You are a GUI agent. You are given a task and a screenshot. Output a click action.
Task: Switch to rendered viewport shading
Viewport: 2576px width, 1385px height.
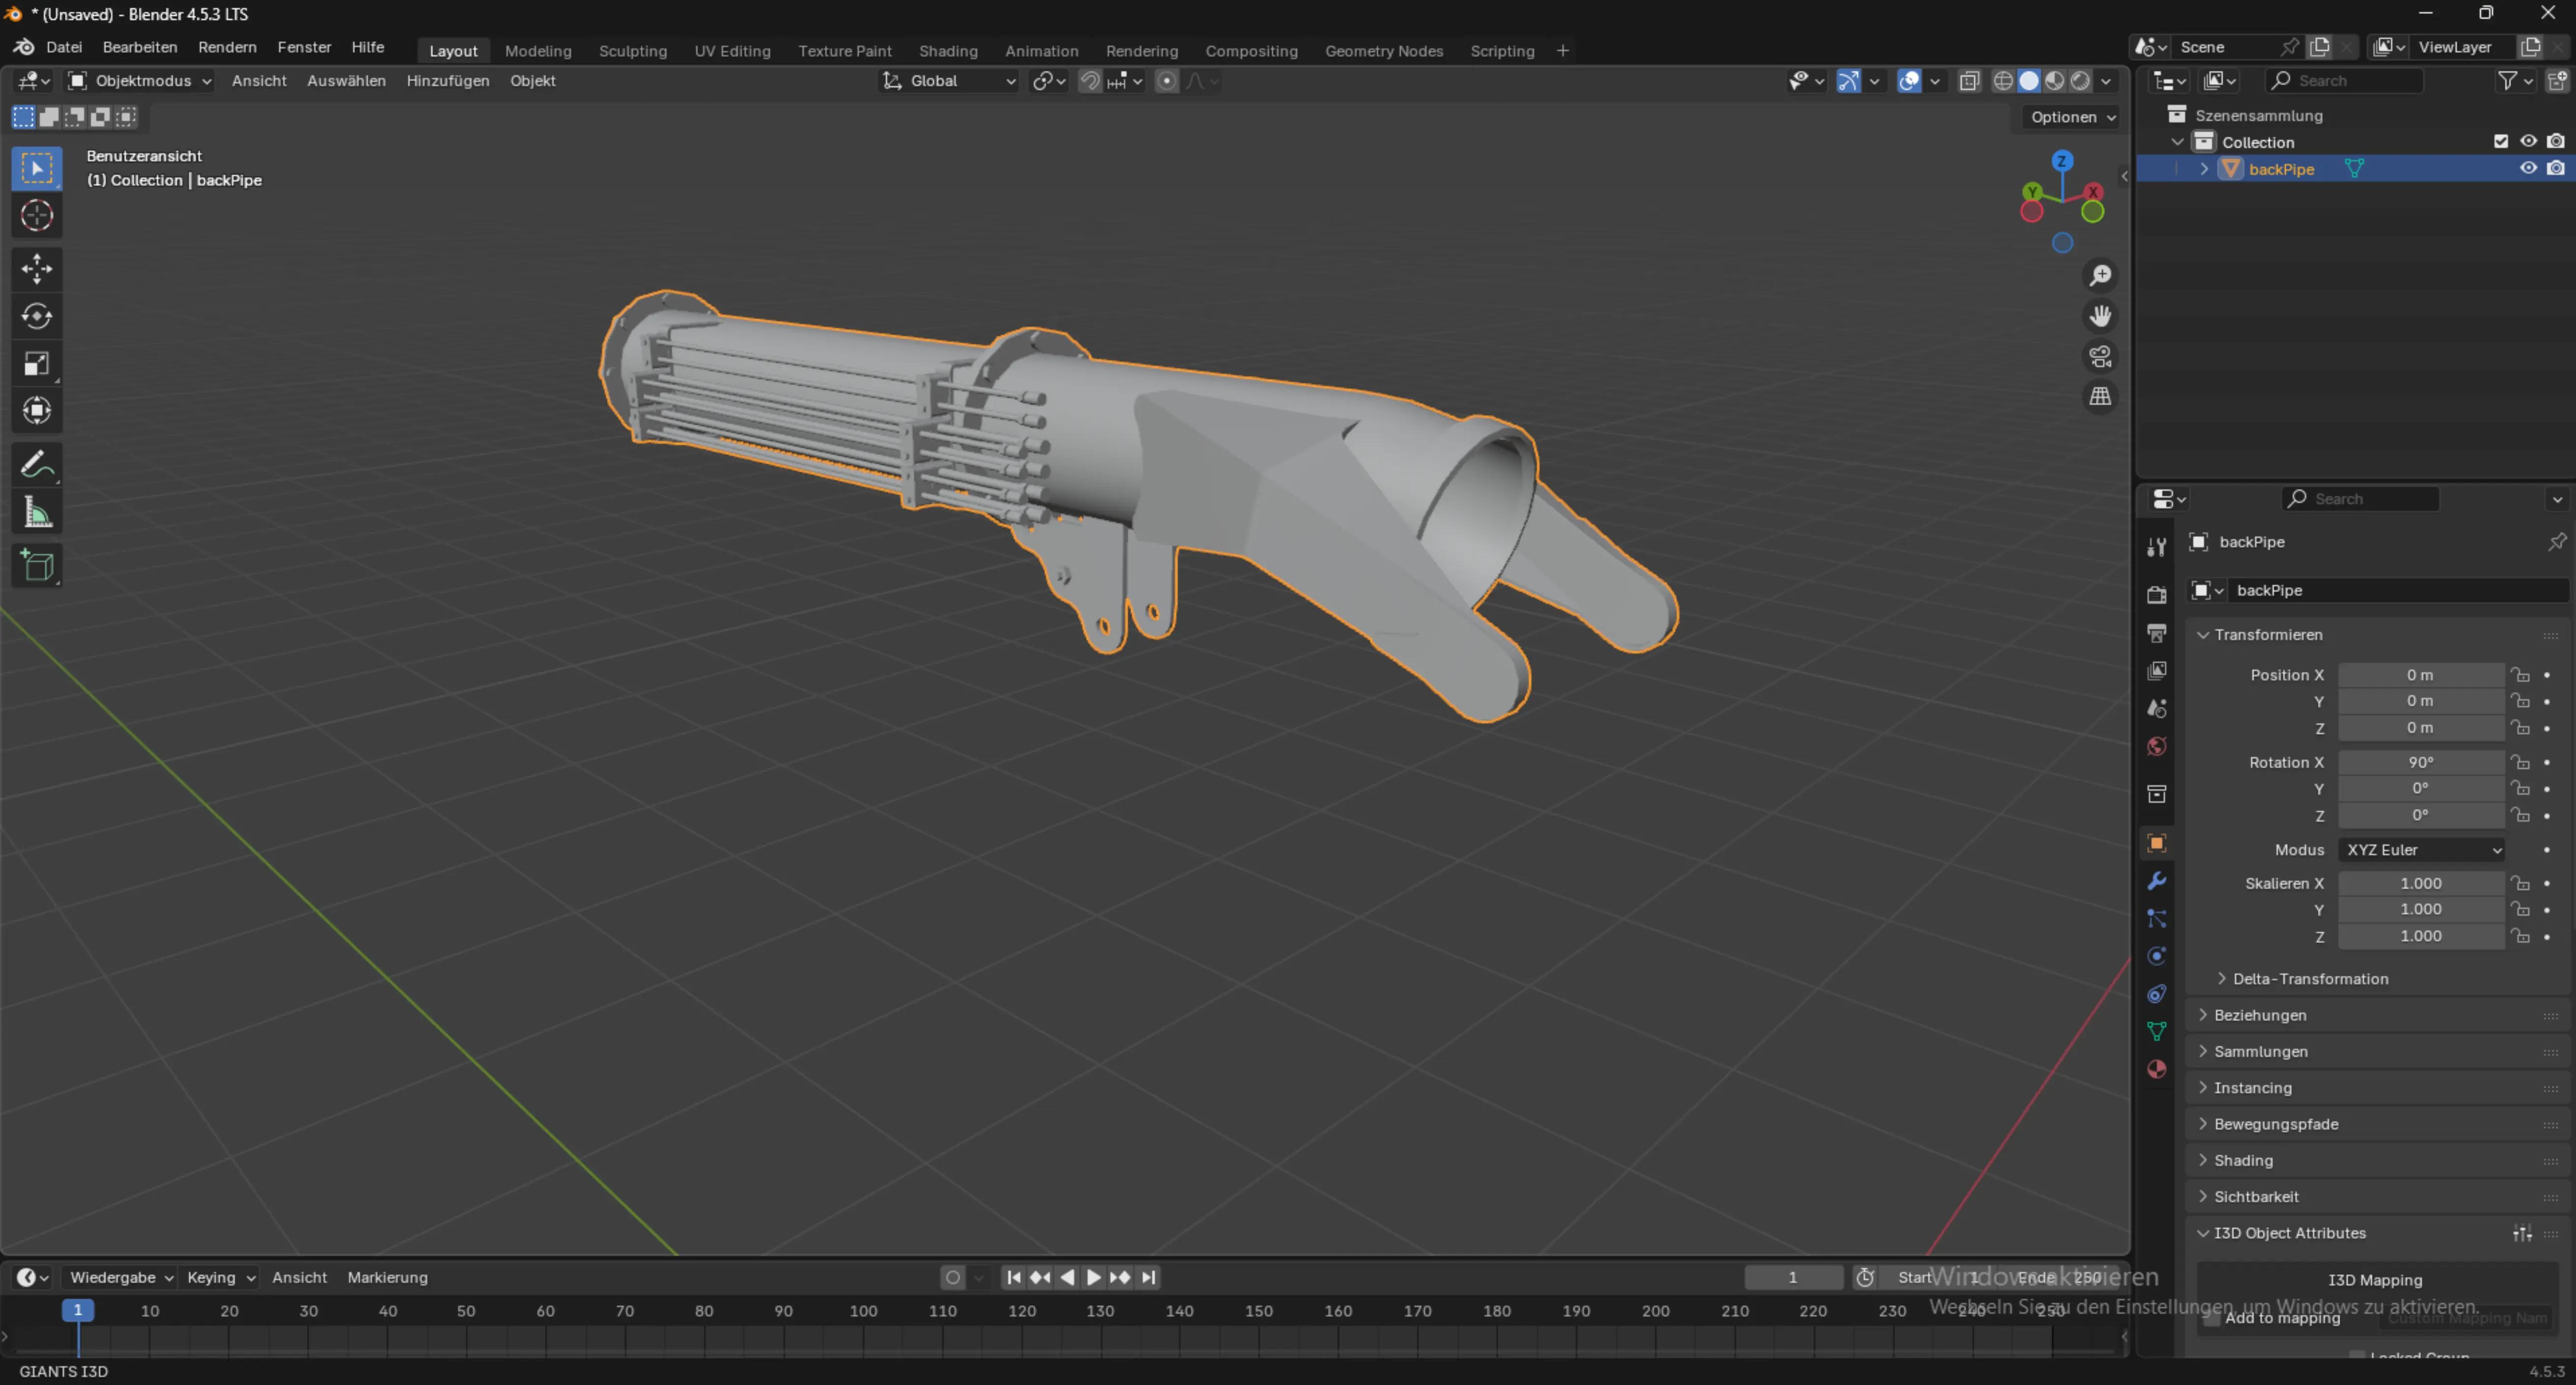2080,81
